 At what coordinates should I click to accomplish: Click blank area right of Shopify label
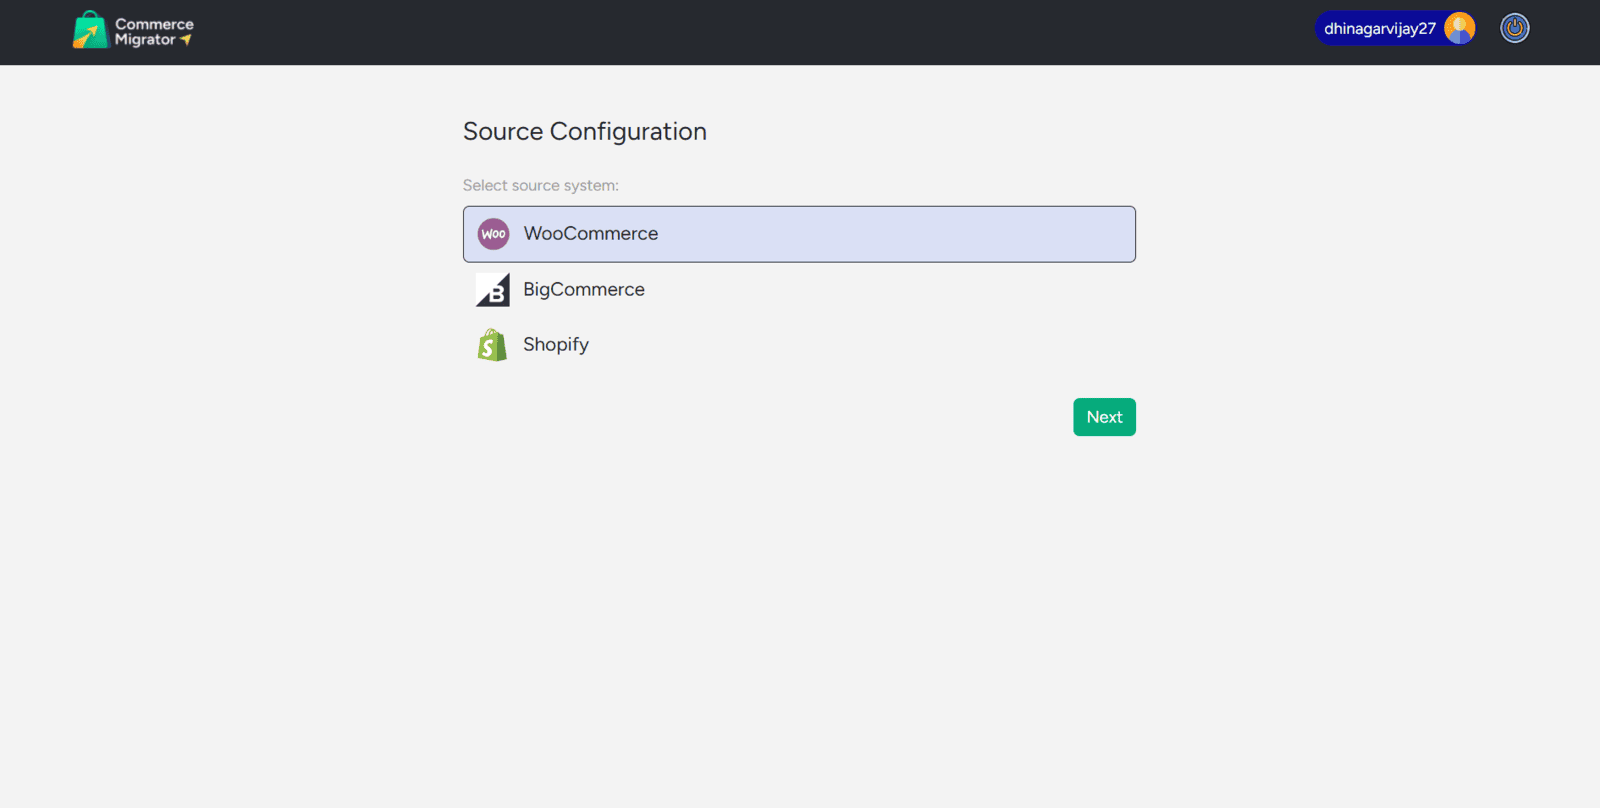point(900,345)
